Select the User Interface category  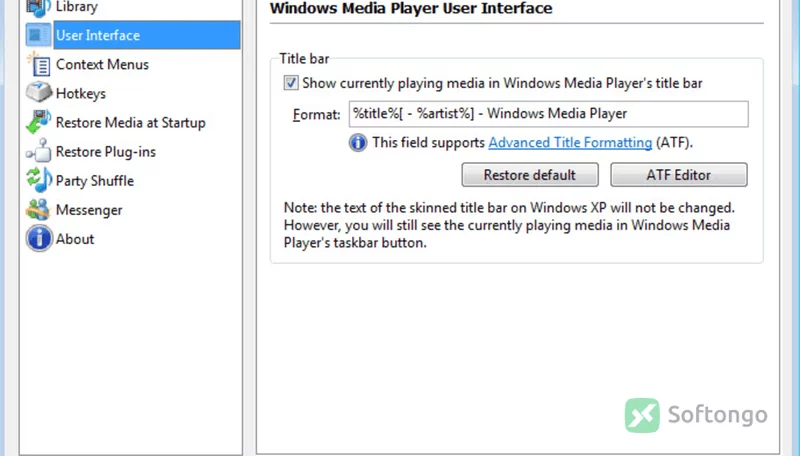(x=147, y=35)
